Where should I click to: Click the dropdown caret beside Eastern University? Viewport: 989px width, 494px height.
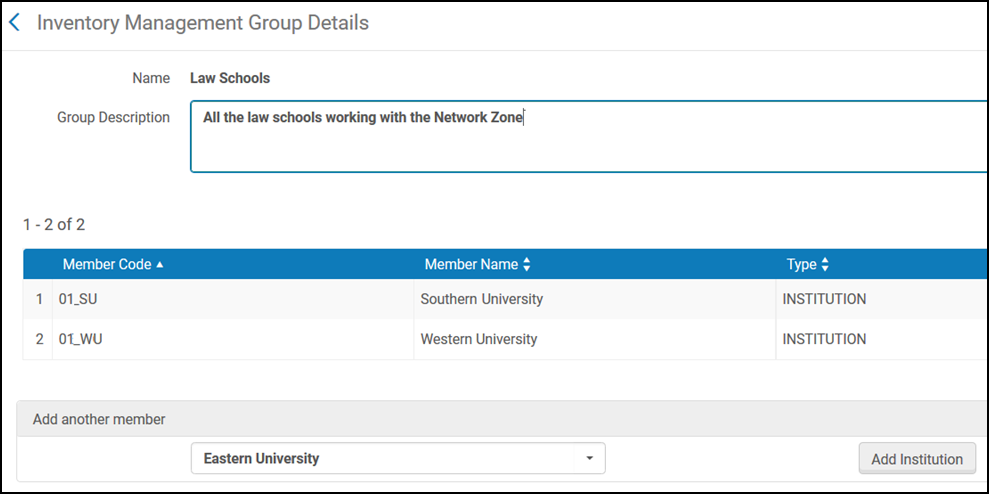(589, 458)
